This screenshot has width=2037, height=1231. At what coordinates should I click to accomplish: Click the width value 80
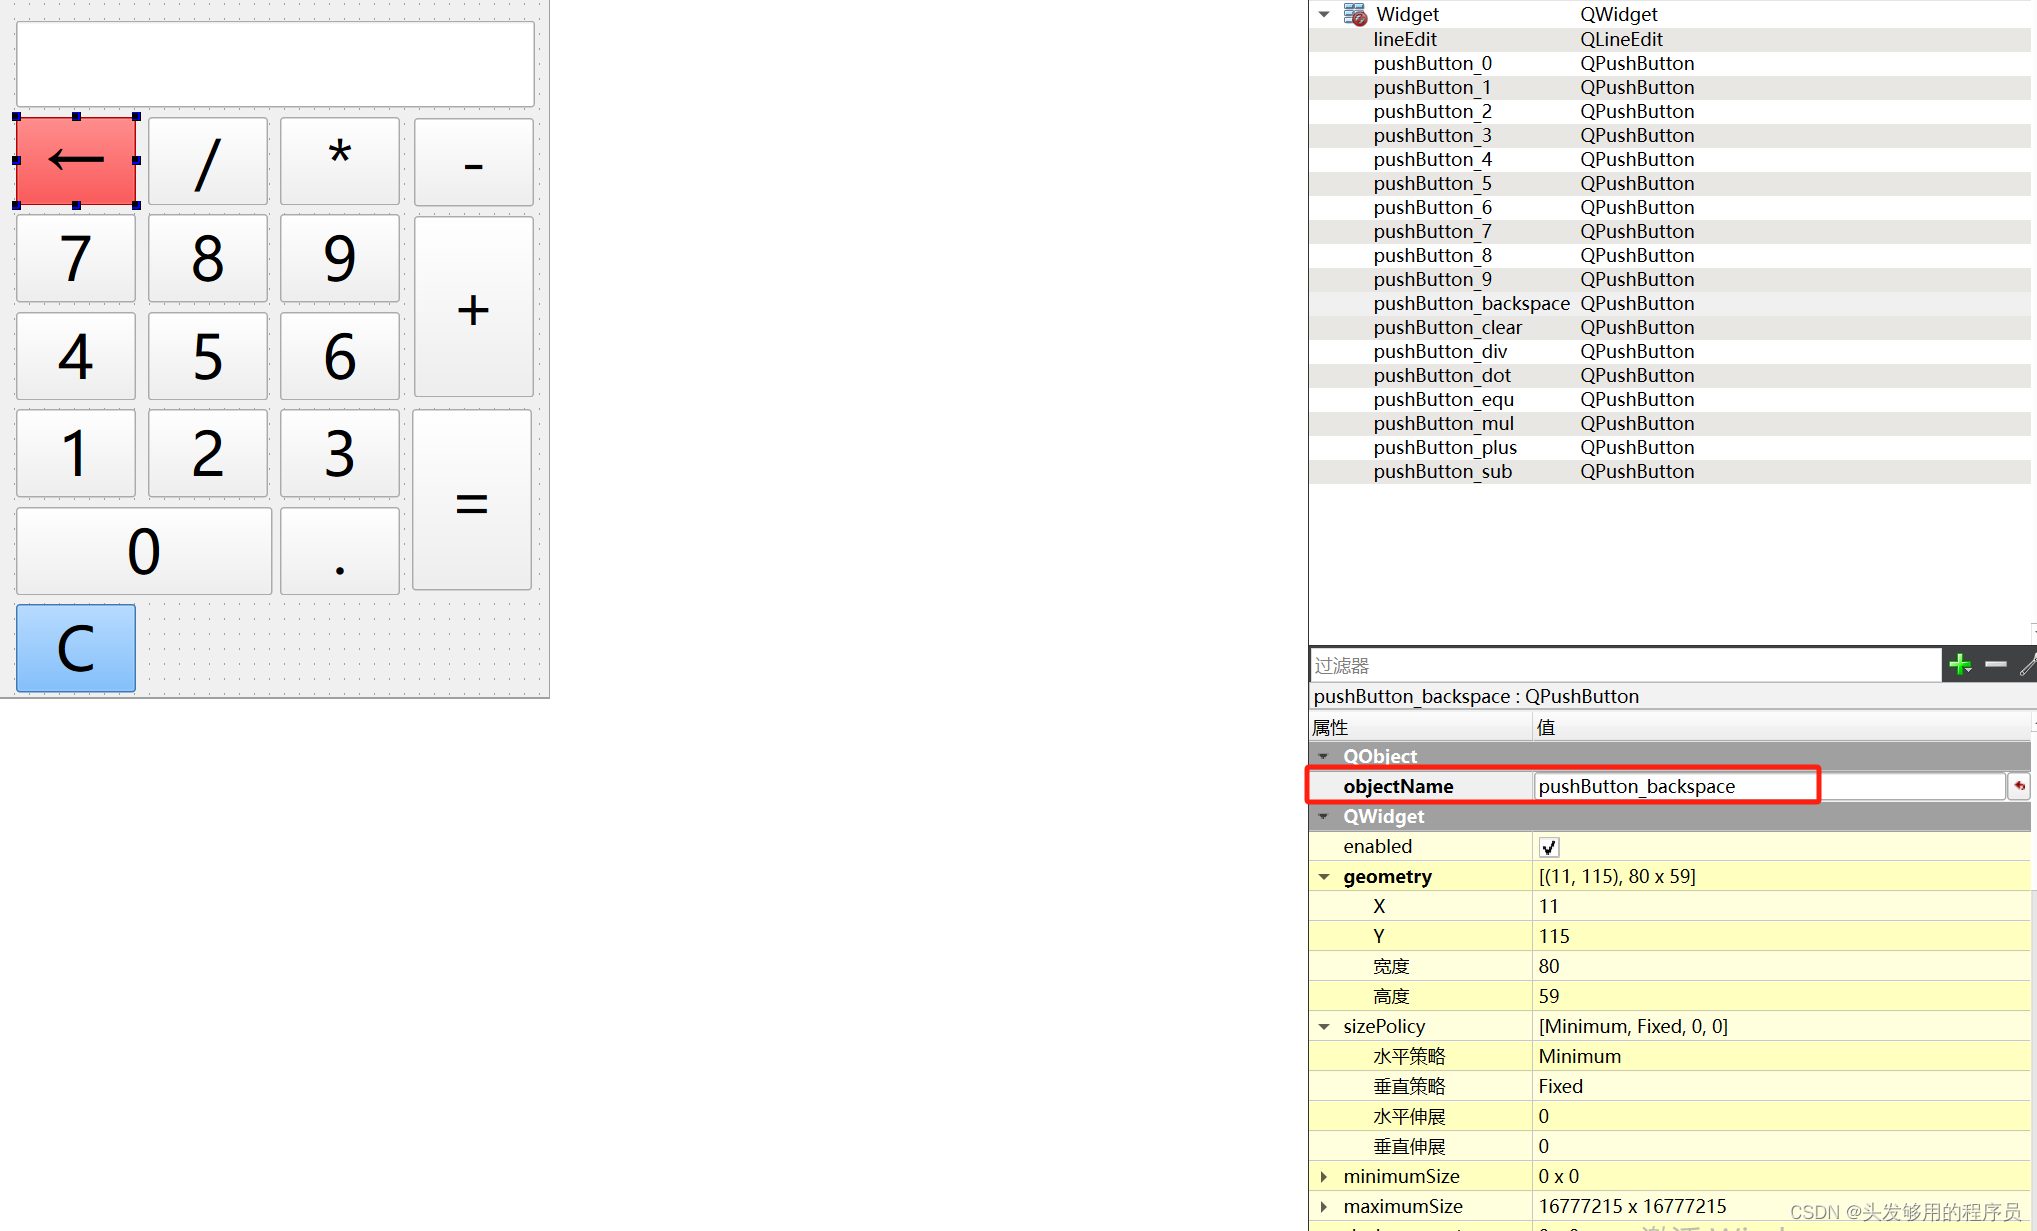point(1782,966)
